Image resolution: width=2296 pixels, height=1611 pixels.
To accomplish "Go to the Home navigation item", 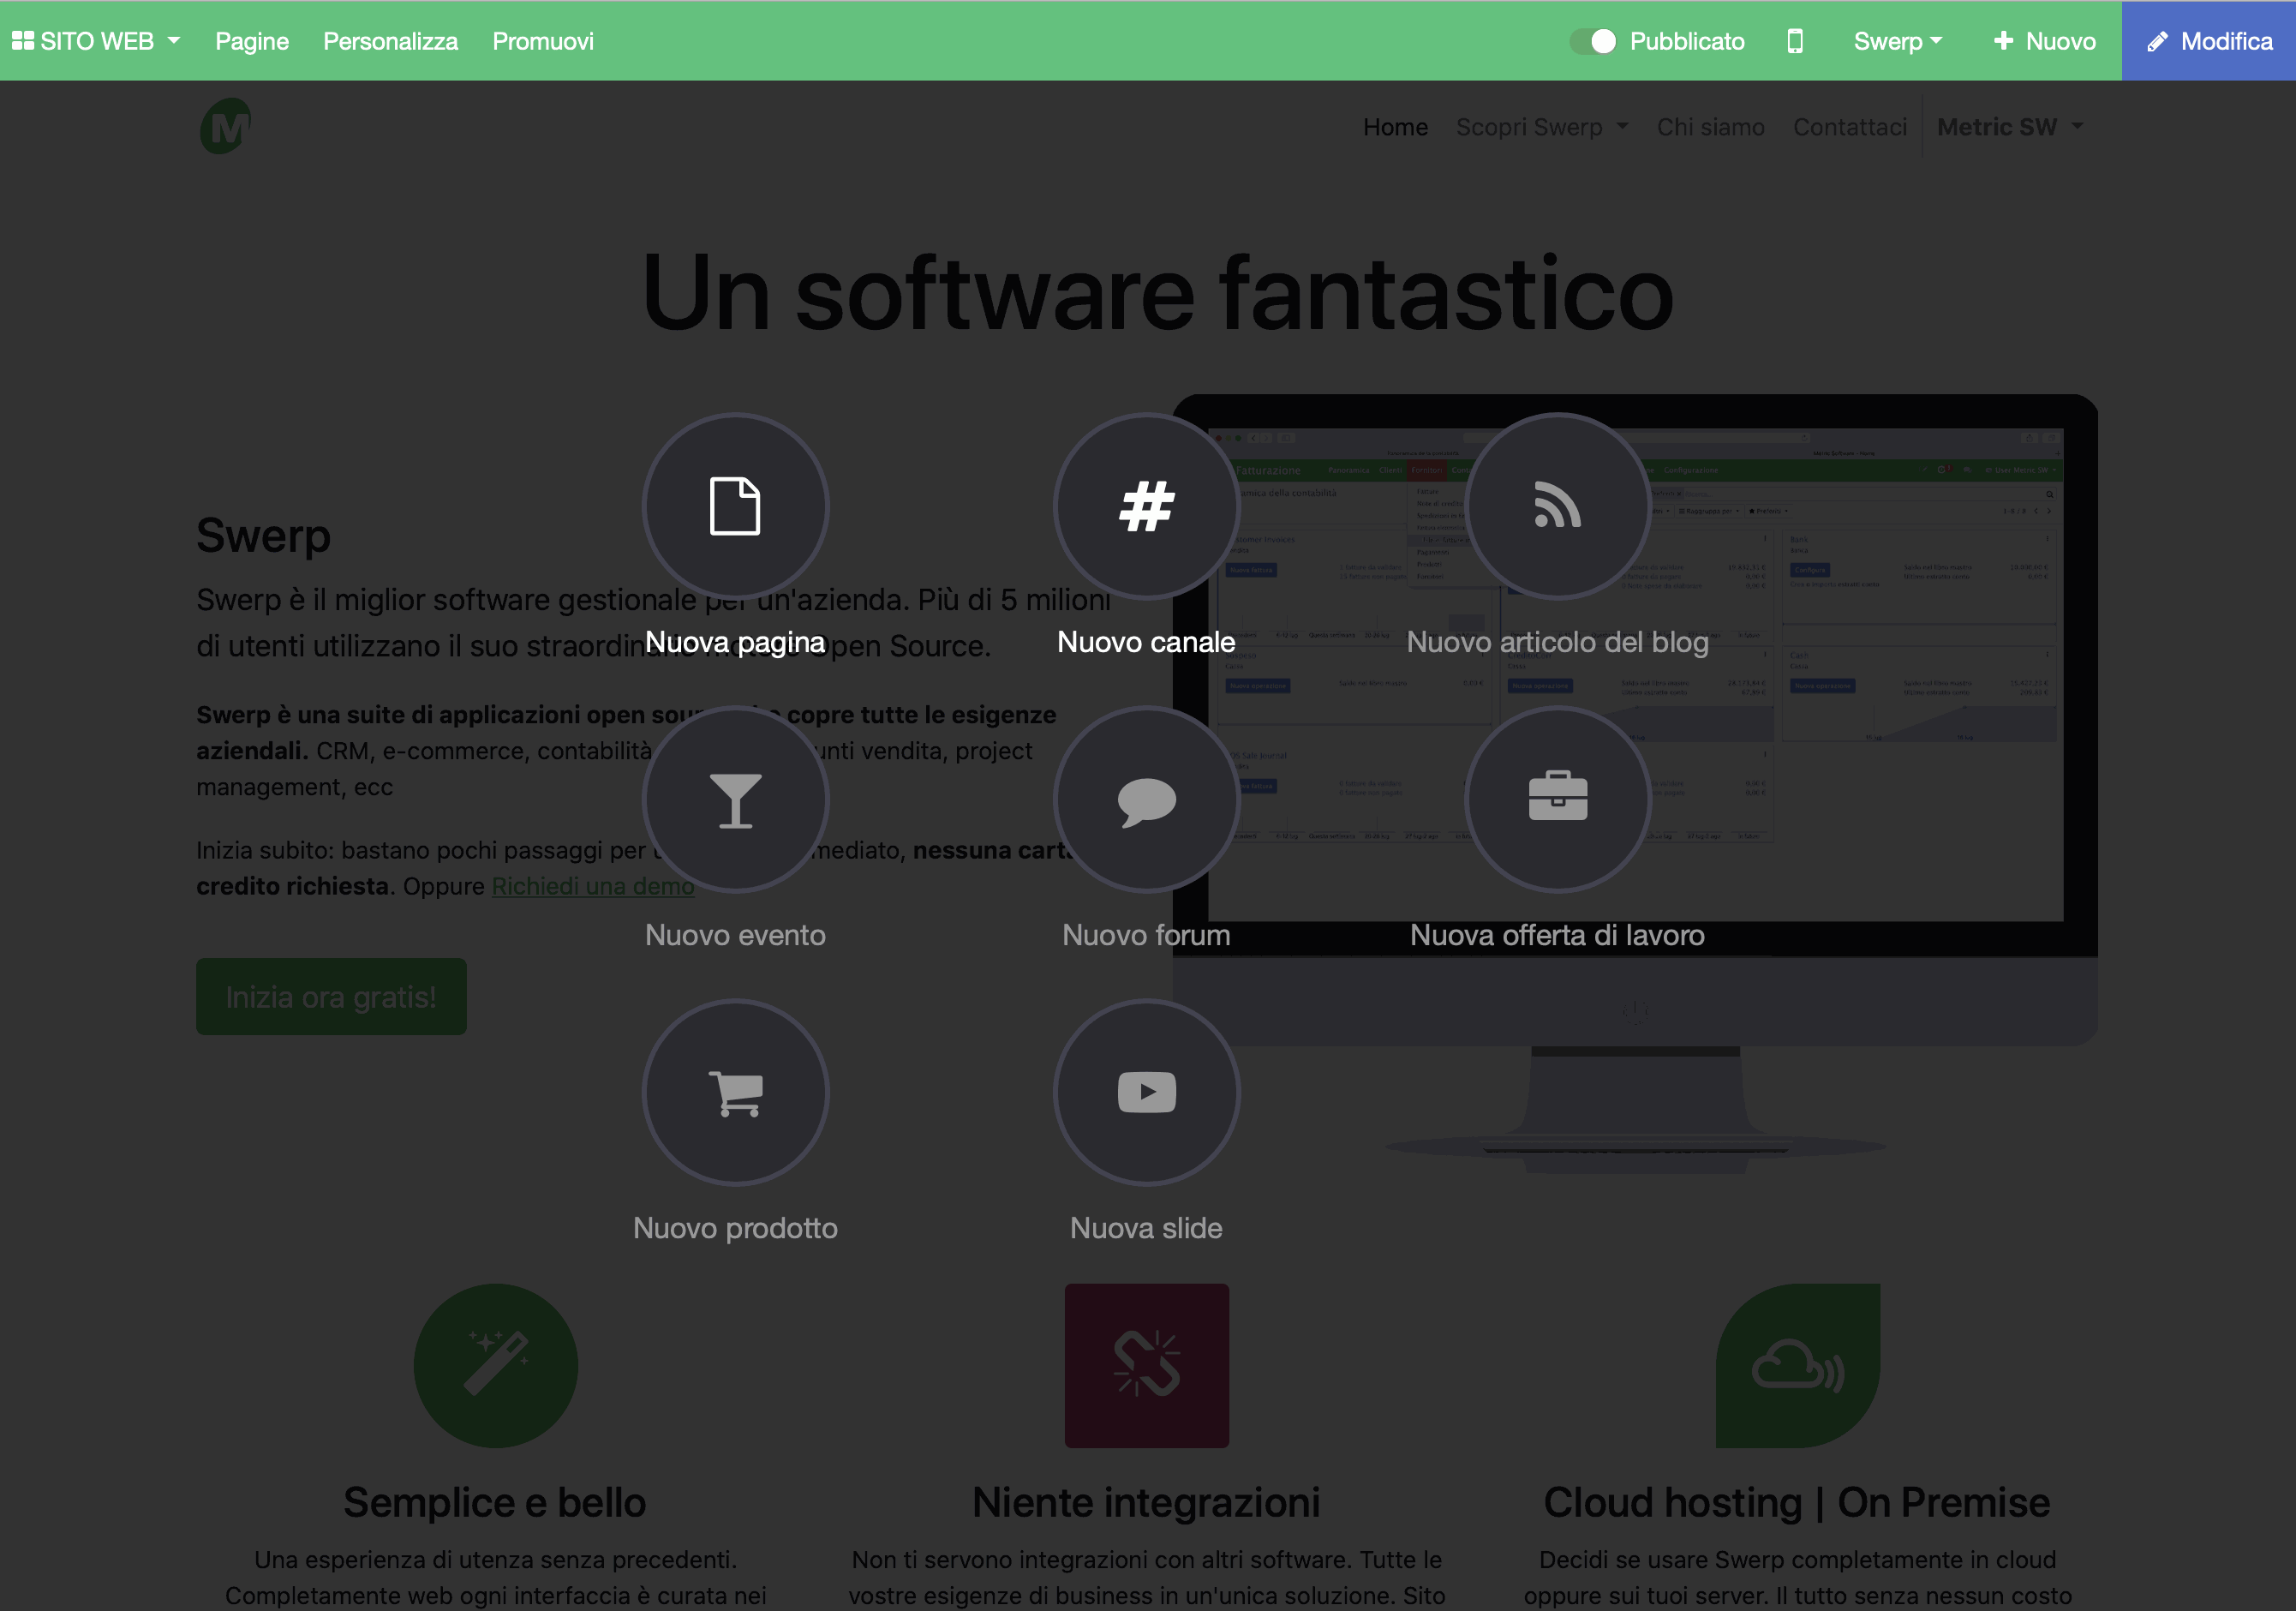I will (1395, 127).
